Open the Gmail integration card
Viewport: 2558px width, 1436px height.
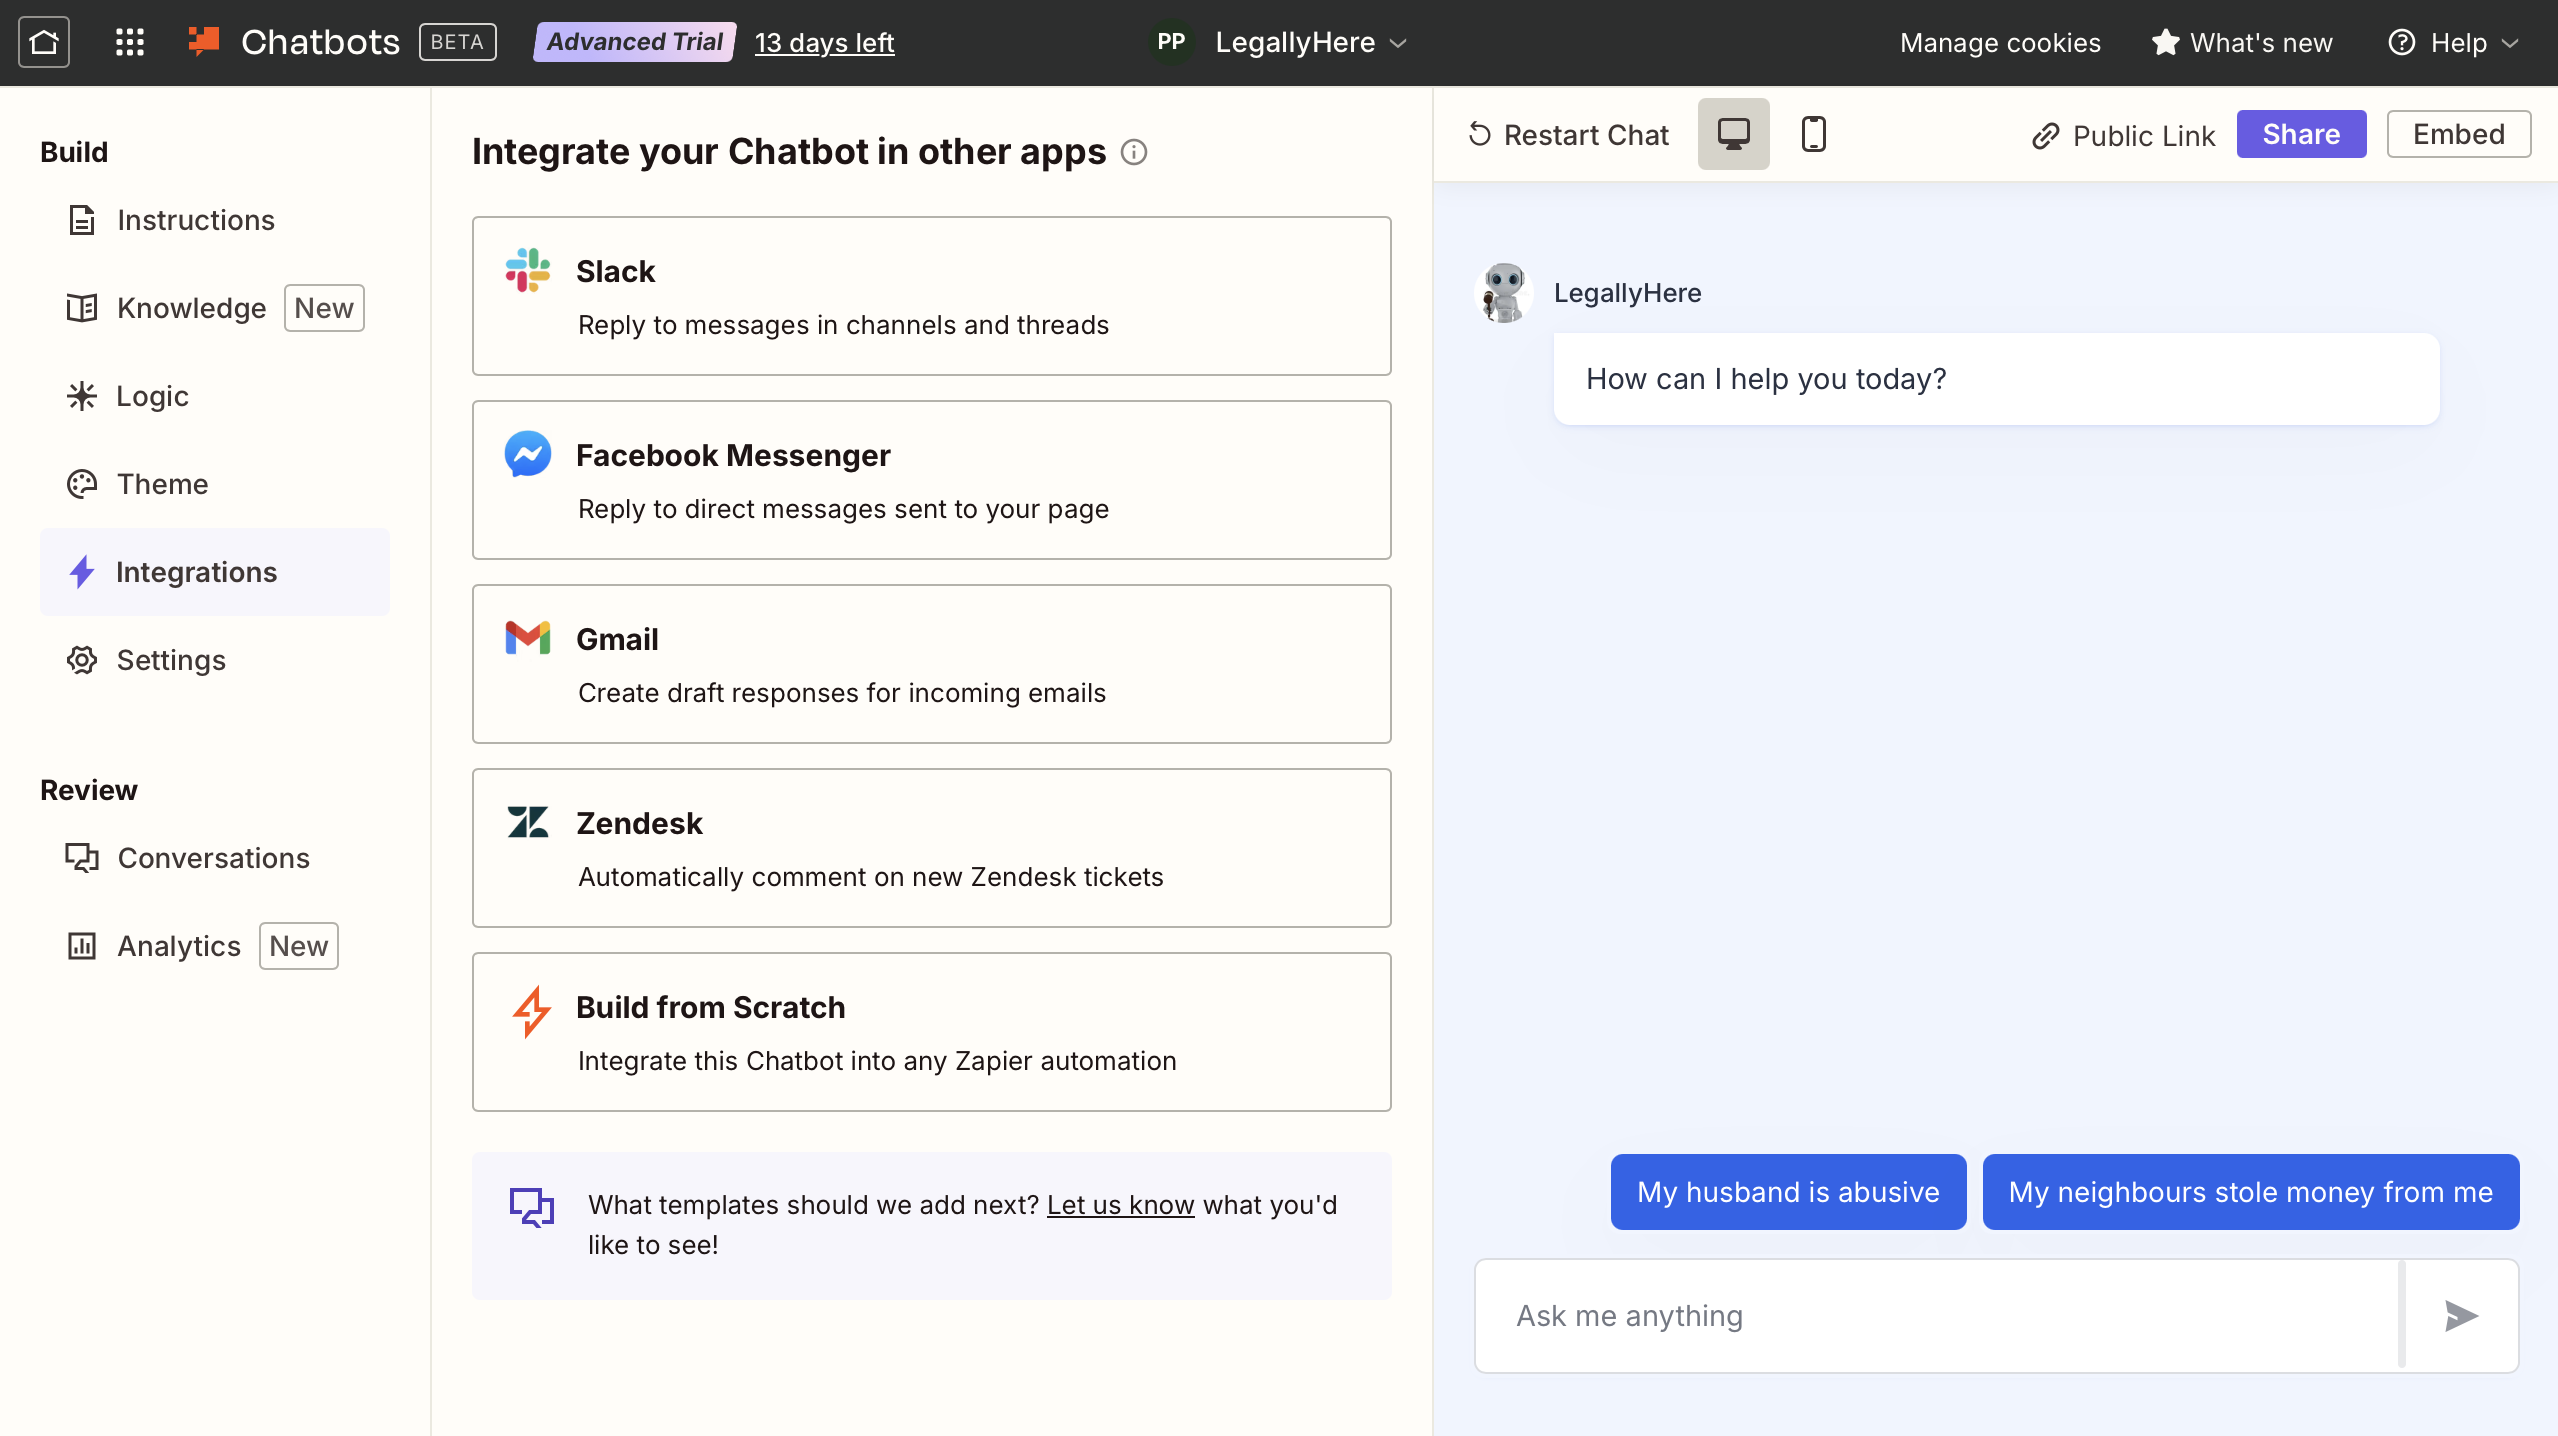[931, 664]
